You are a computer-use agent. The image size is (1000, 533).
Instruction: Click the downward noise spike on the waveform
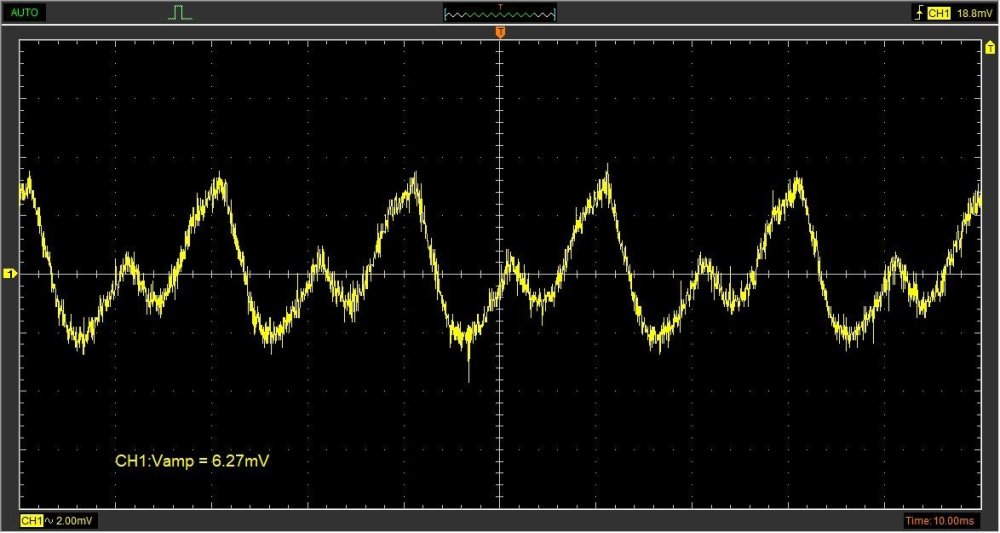[x=468, y=372]
